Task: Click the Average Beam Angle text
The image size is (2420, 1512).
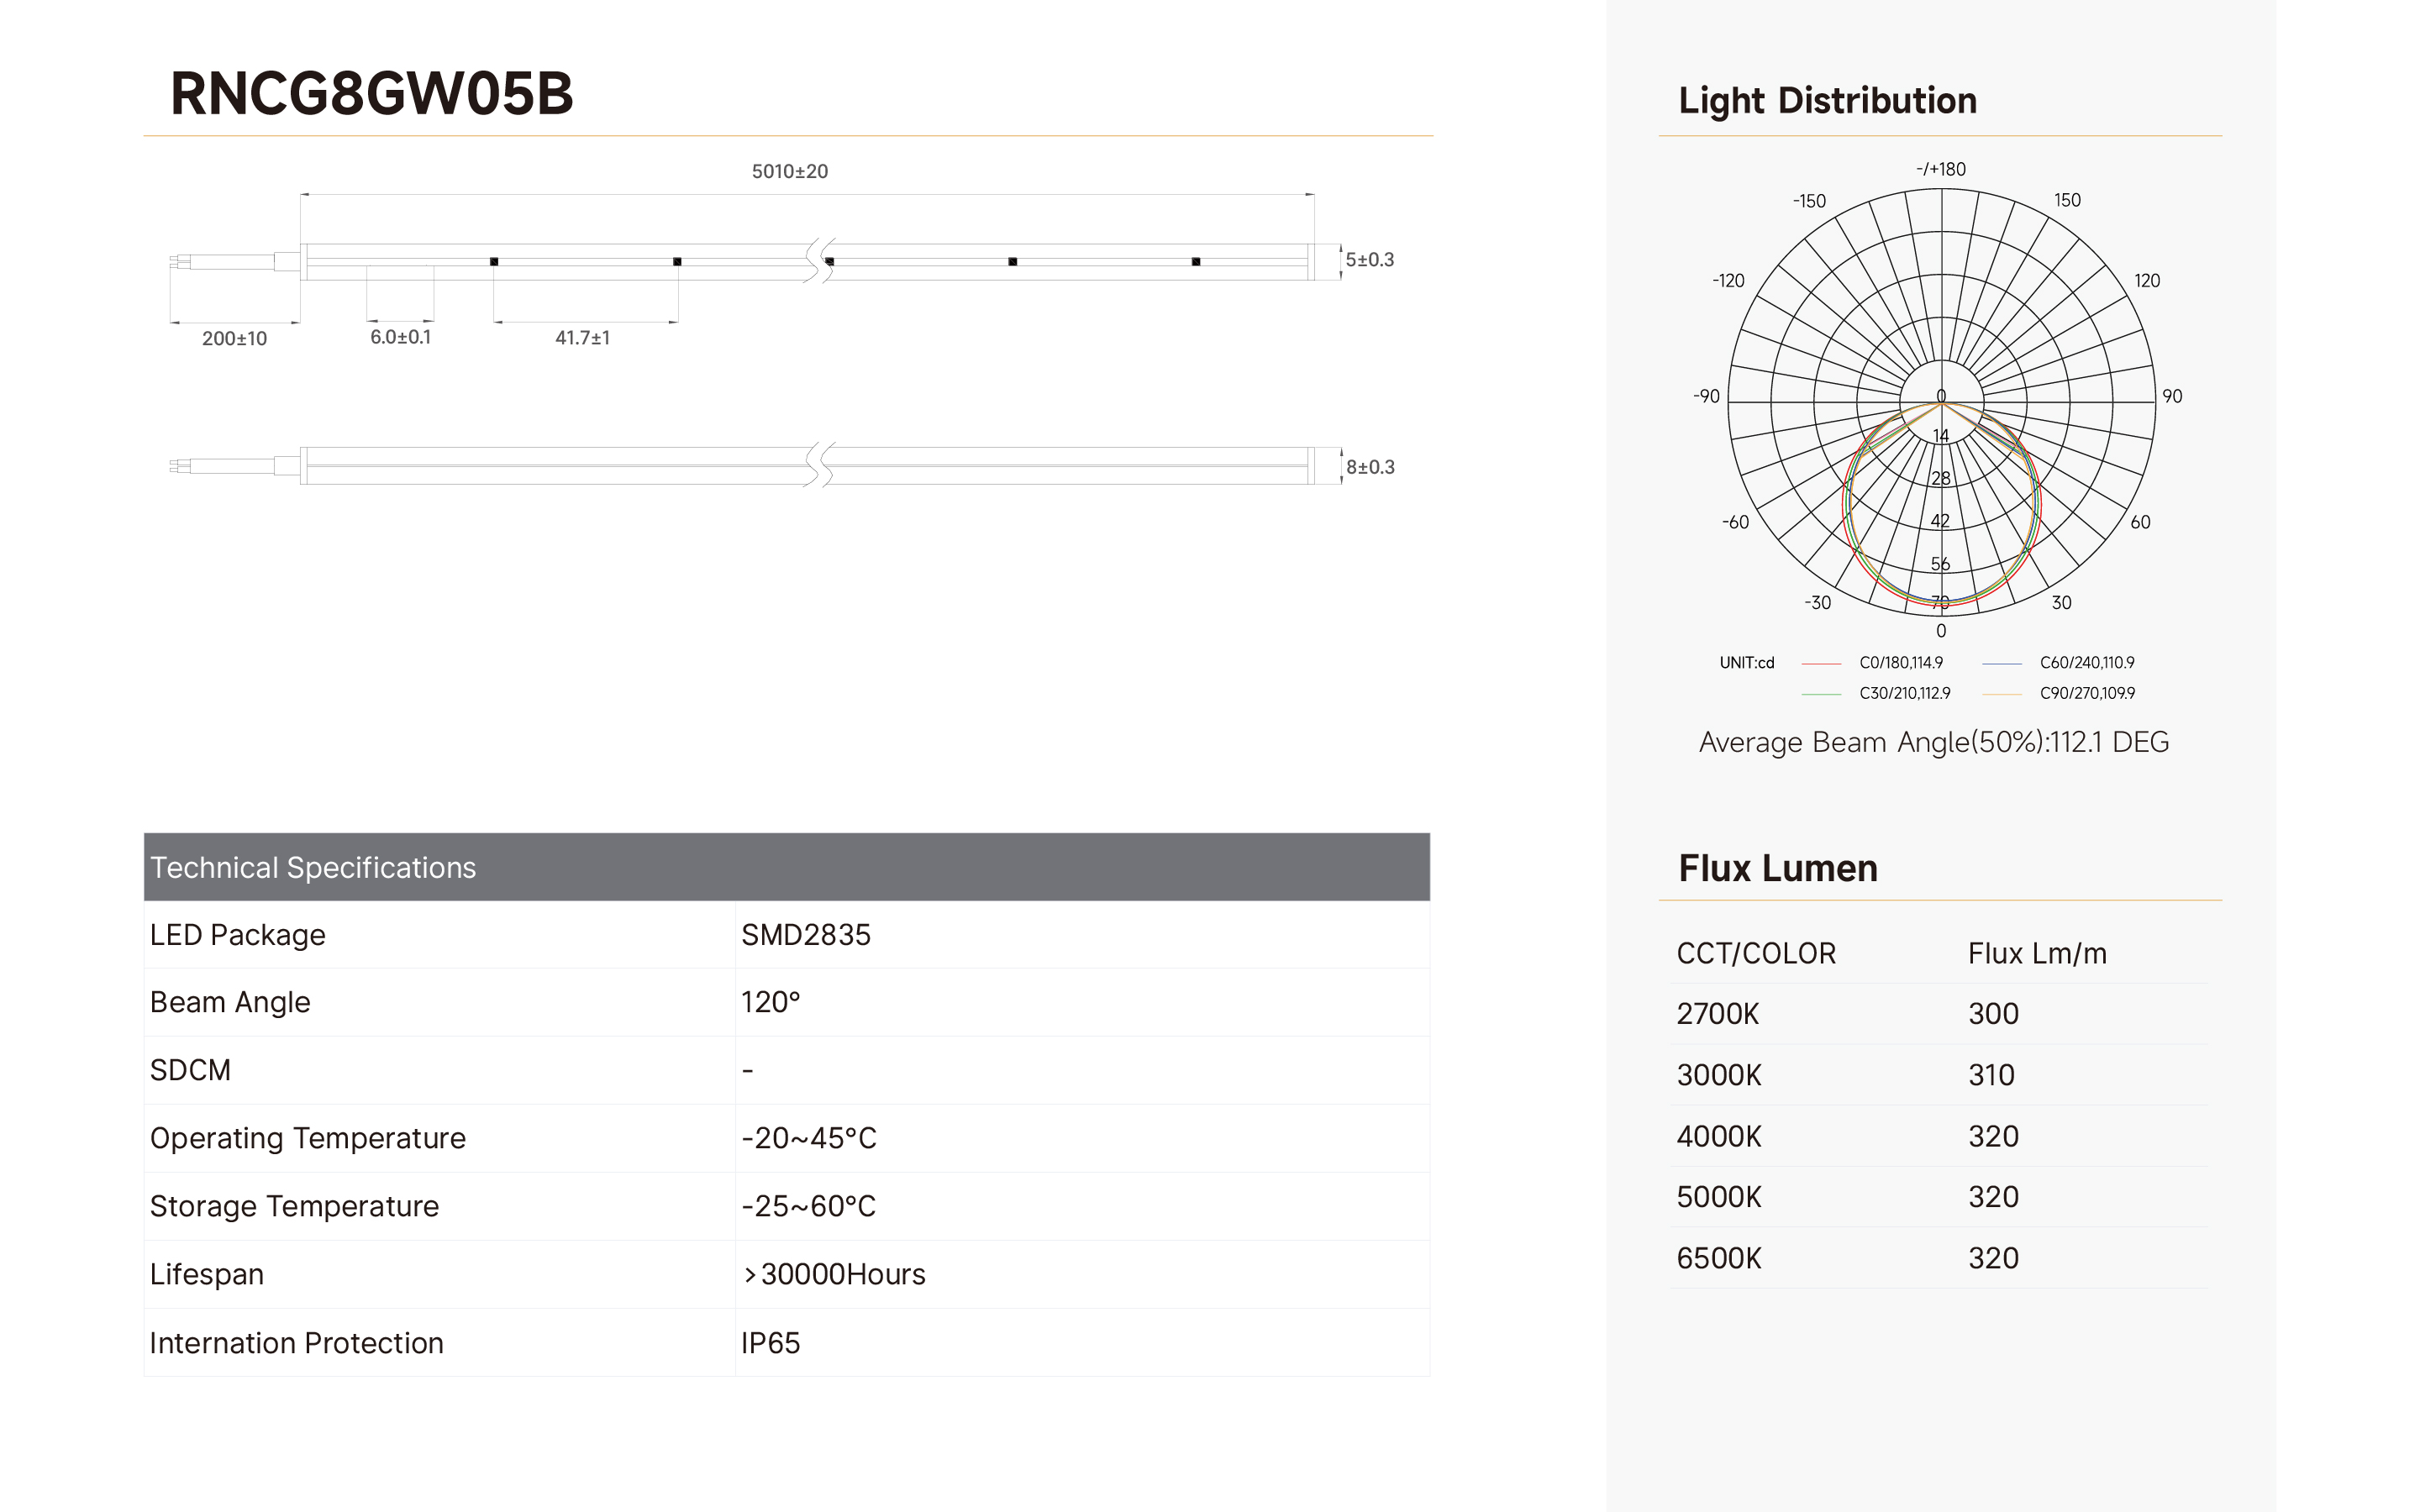Action: tap(1933, 742)
